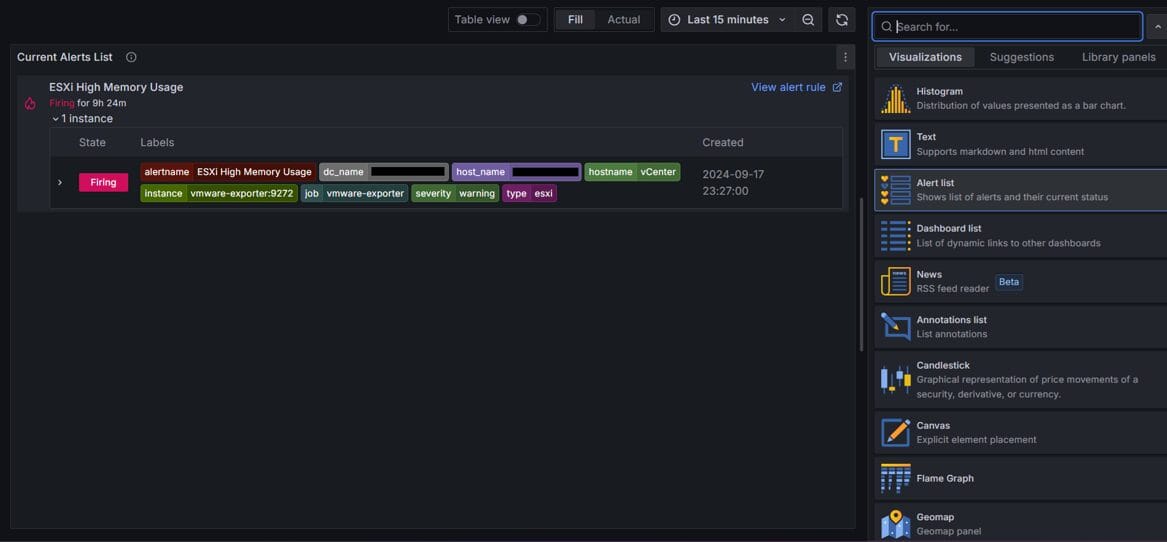Click the Created timestamp 2024-09-17 23:27:00

coord(733,182)
